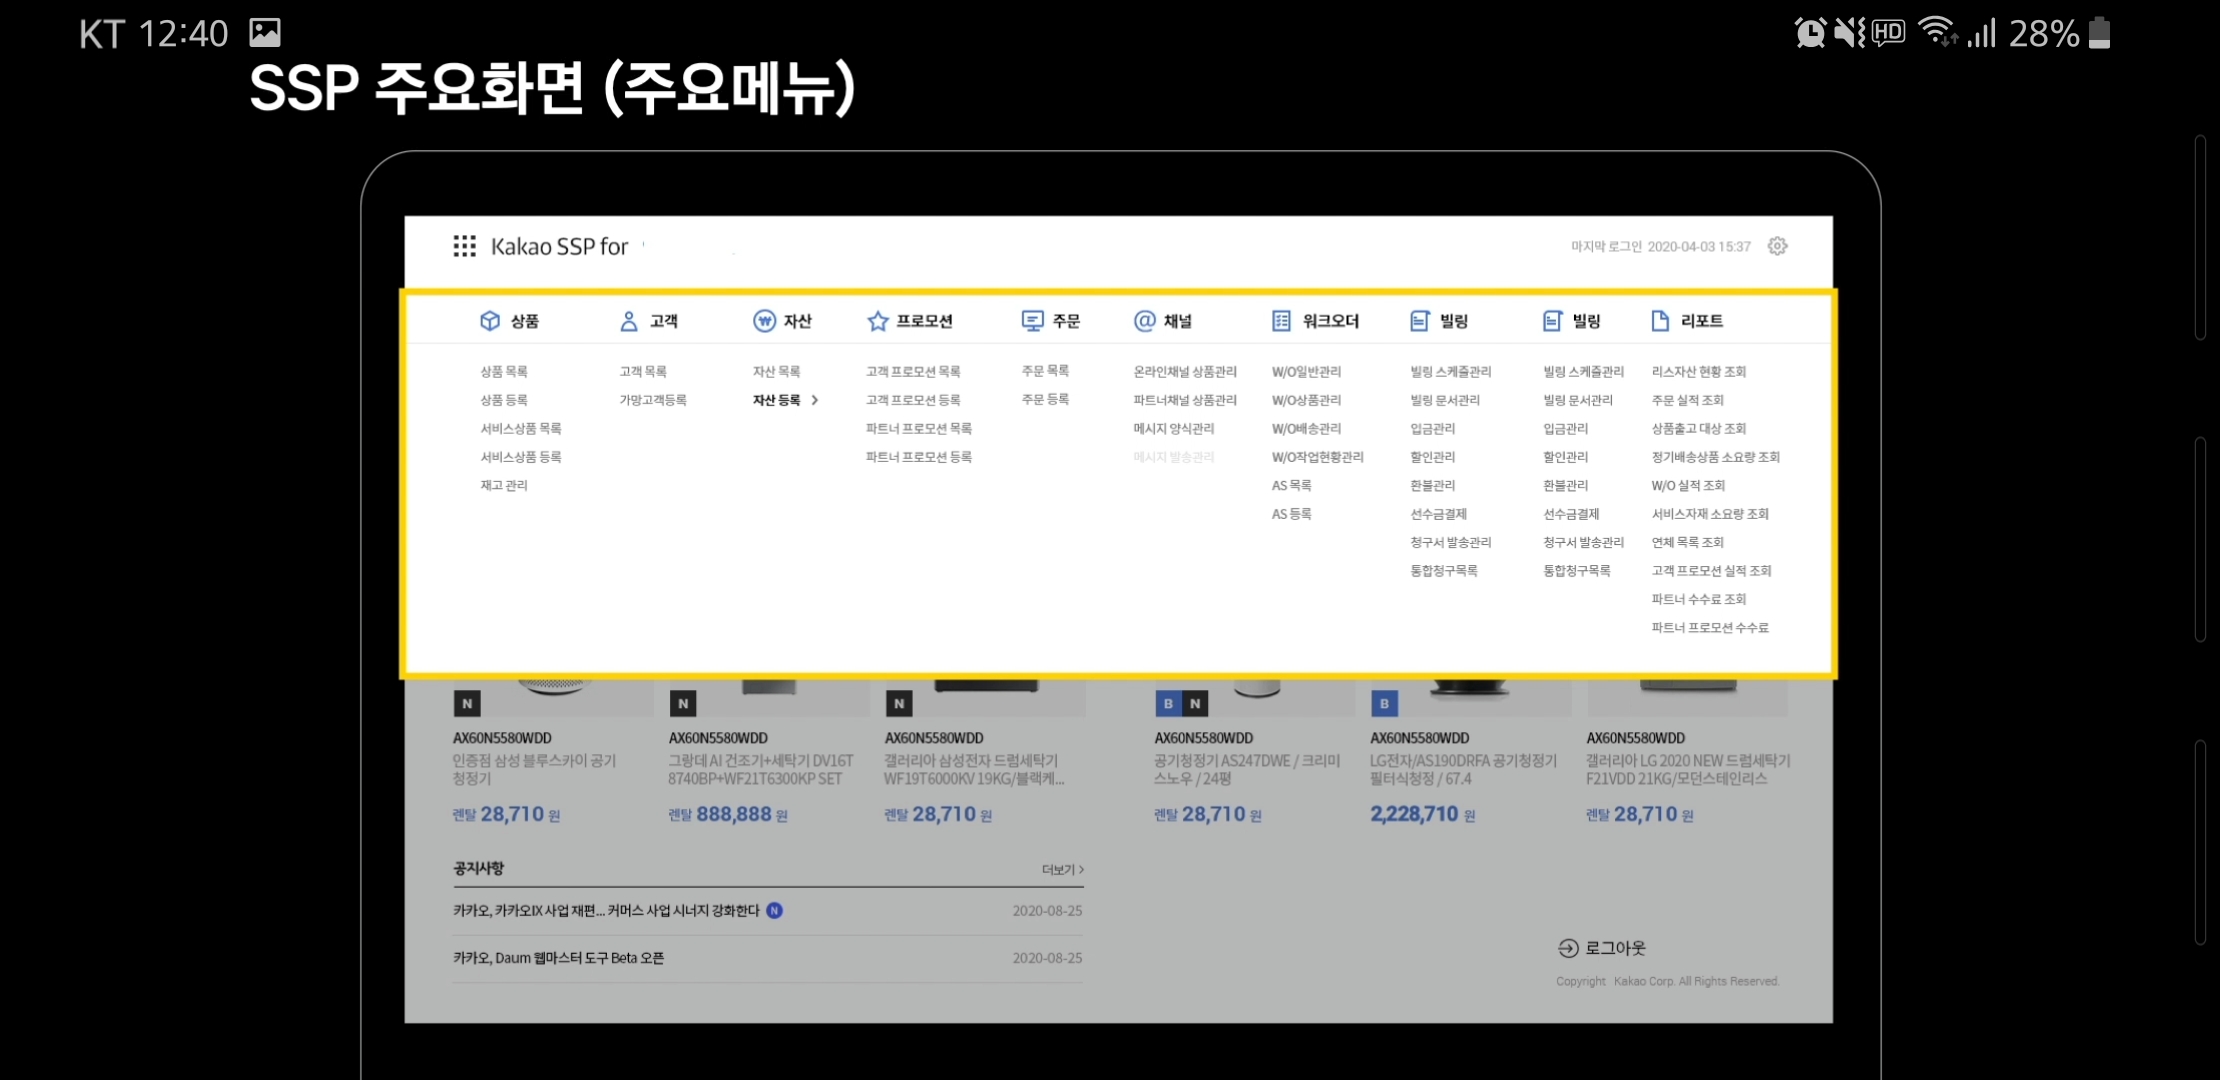Click the 888,888 원 rental price
The height and width of the screenshot is (1080, 2220).
point(728,814)
